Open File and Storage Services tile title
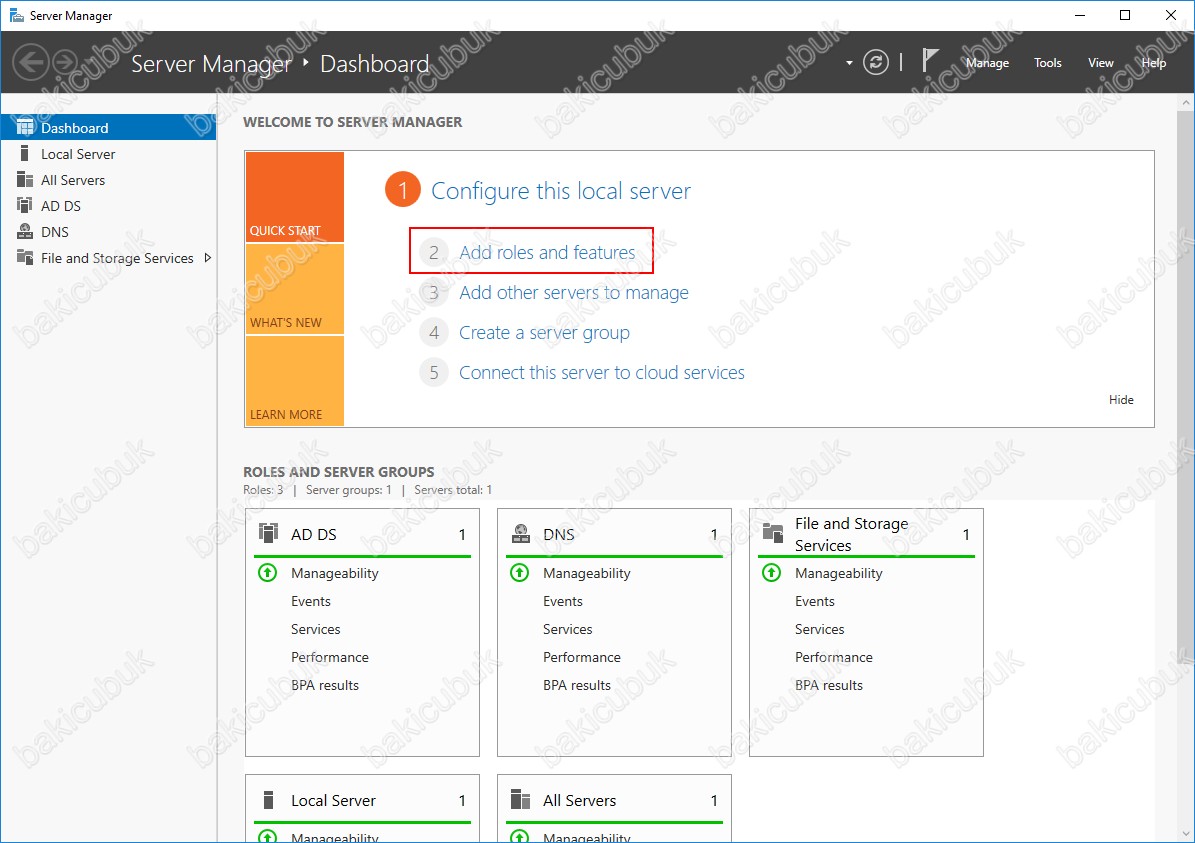Image resolution: width=1195 pixels, height=843 pixels. point(851,534)
